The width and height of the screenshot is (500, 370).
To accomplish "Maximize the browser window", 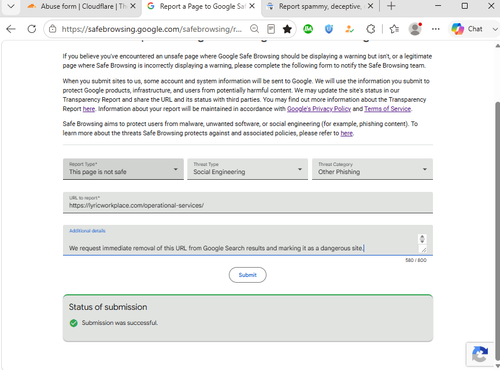I will [465, 6].
